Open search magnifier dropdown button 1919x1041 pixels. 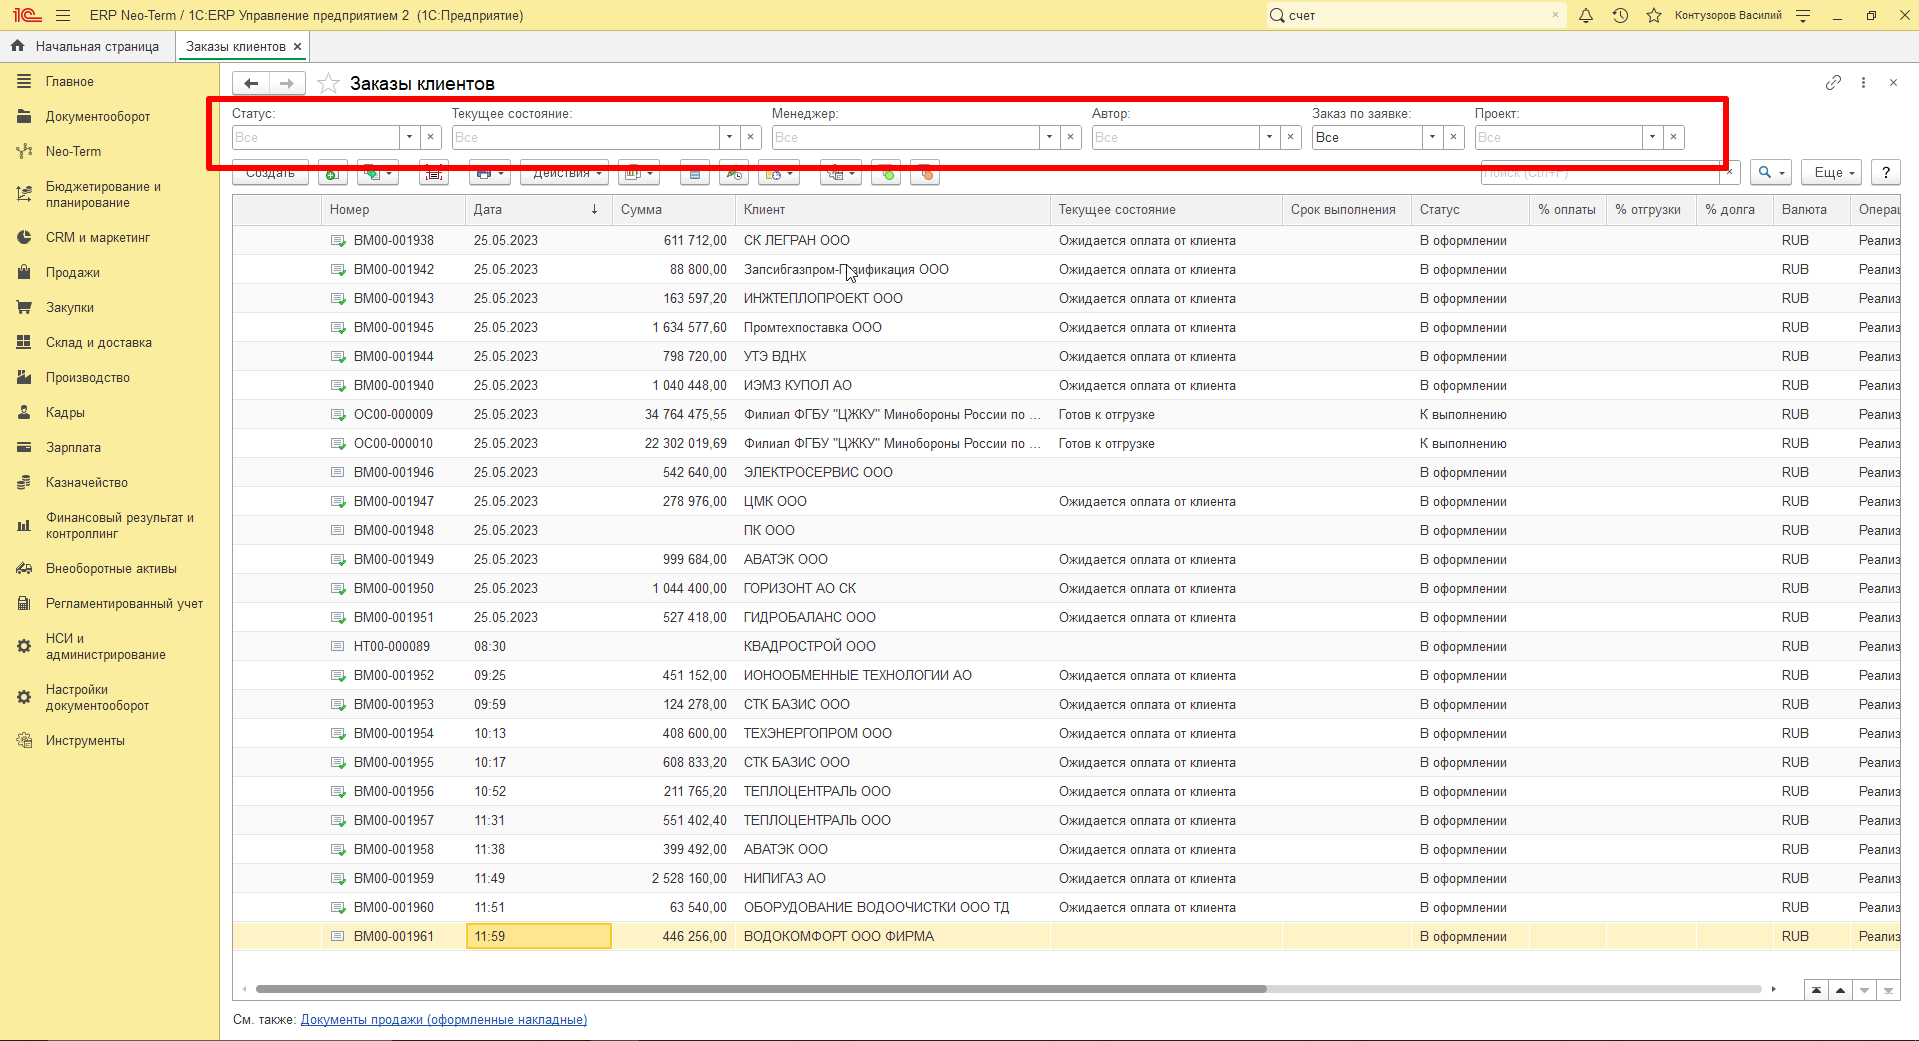point(1771,172)
